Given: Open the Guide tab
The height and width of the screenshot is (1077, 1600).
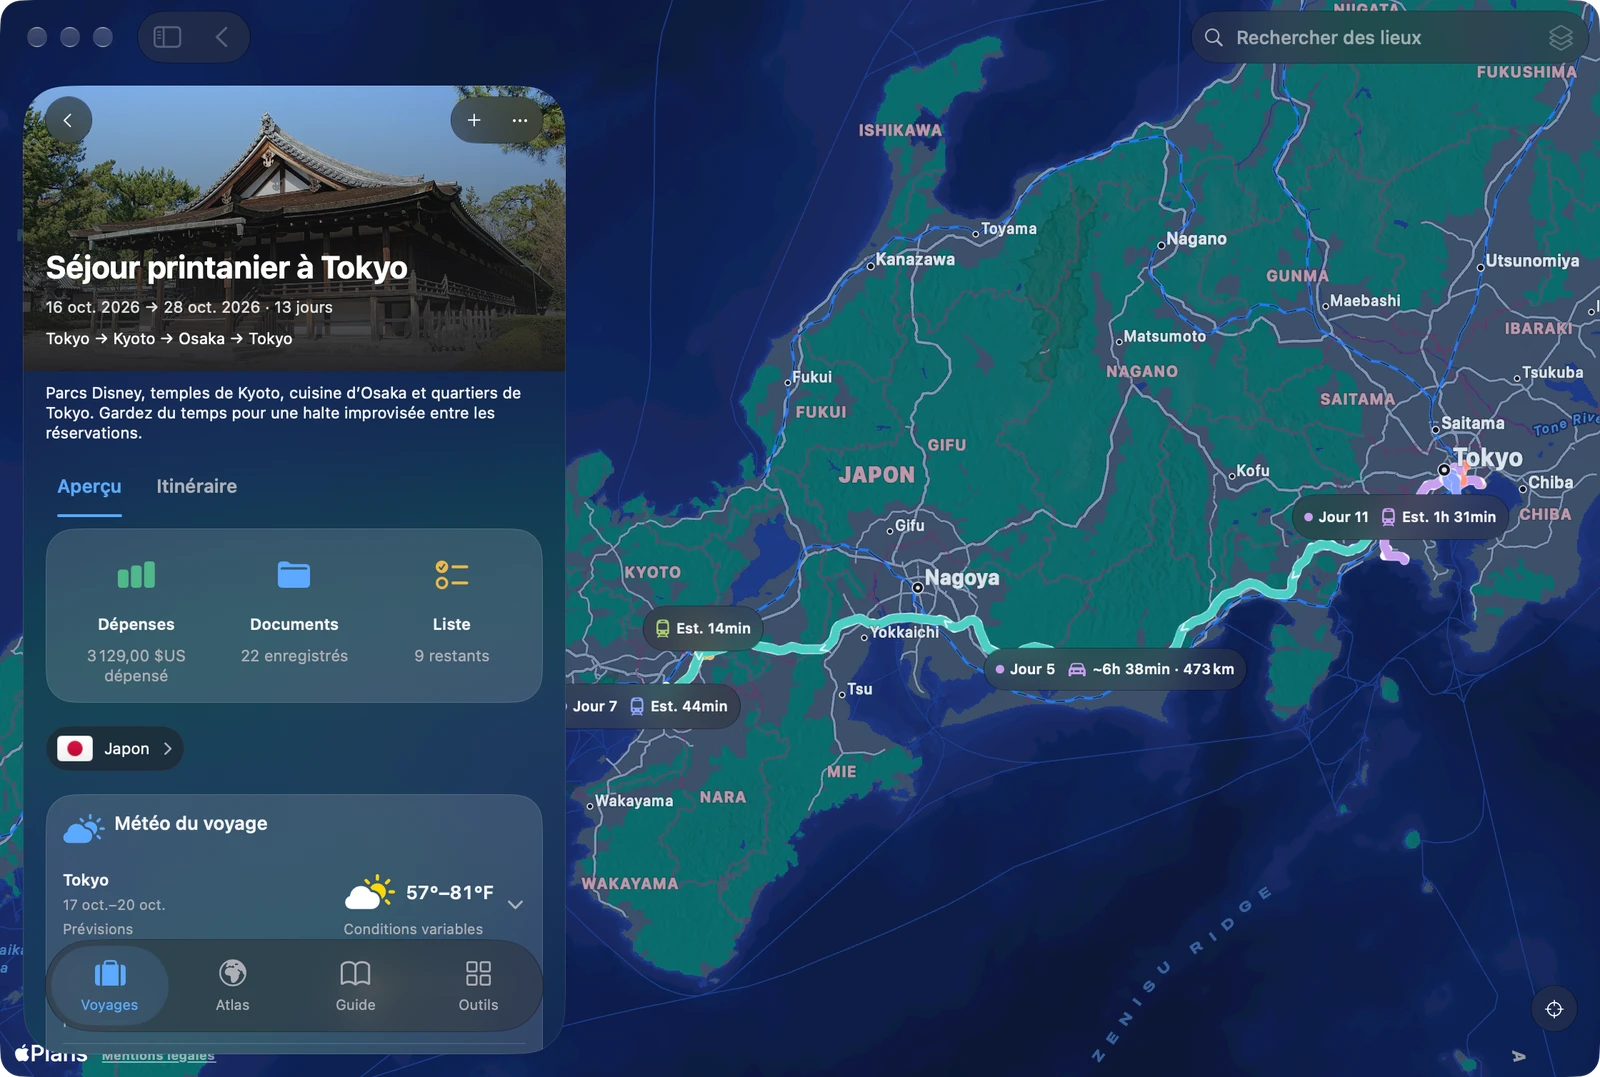Looking at the screenshot, I should pyautogui.click(x=356, y=986).
